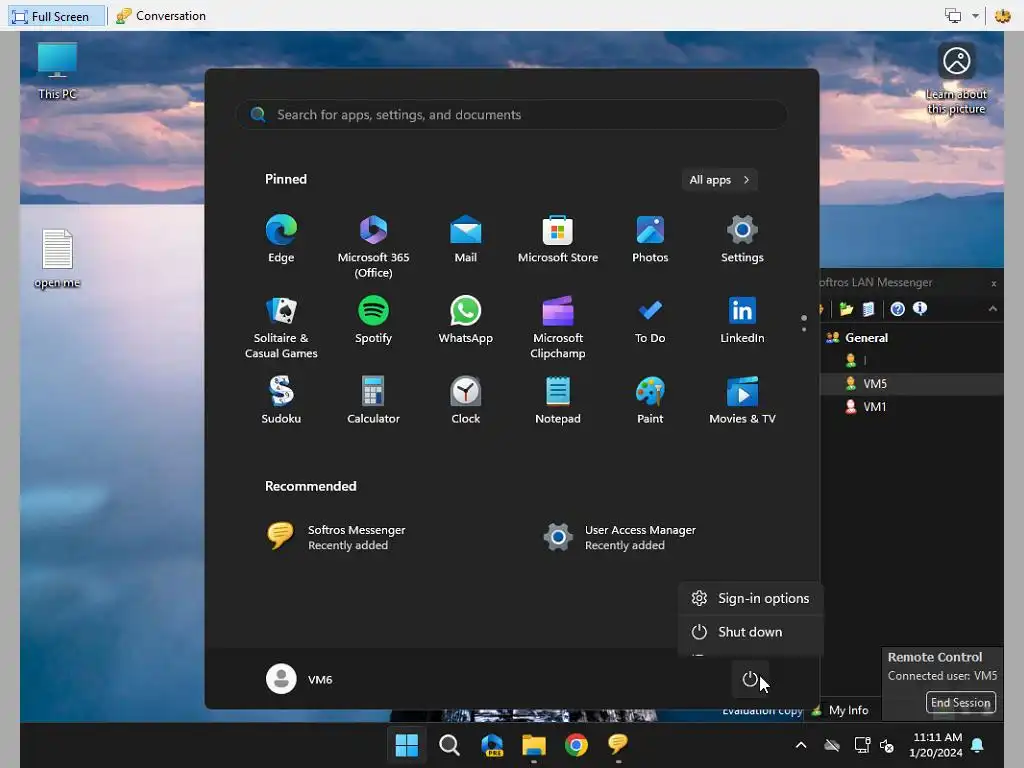Viewport: 1024px width, 768px height.
Task: Open the clock showing 11:11 AM
Action: point(937,745)
